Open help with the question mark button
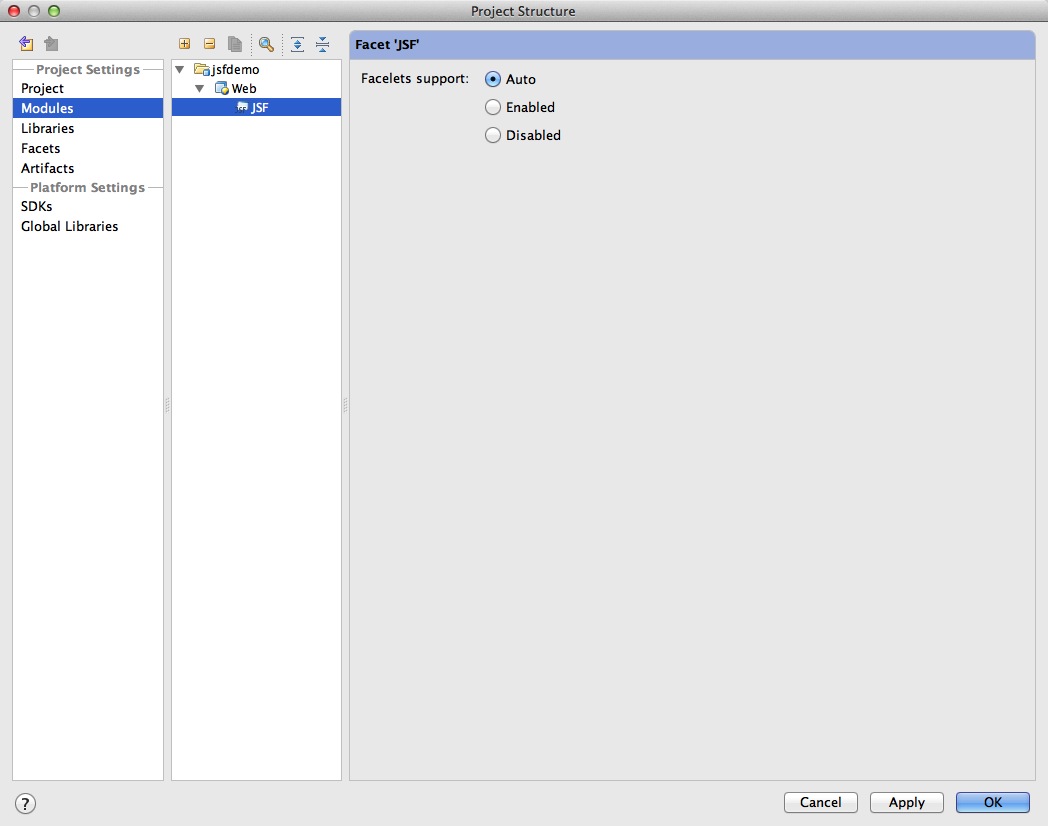 pos(25,803)
